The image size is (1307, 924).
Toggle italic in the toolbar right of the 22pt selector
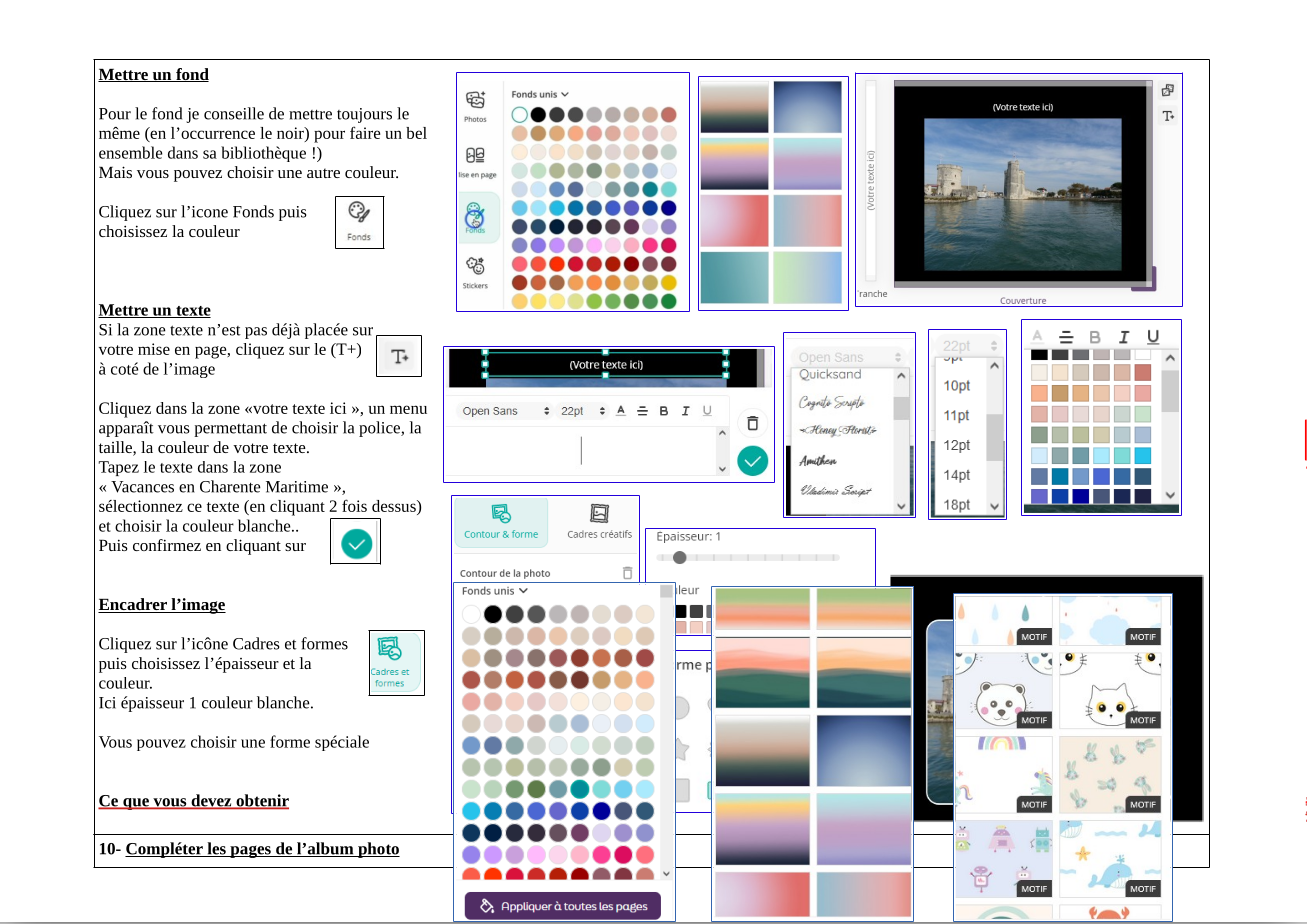tap(685, 411)
